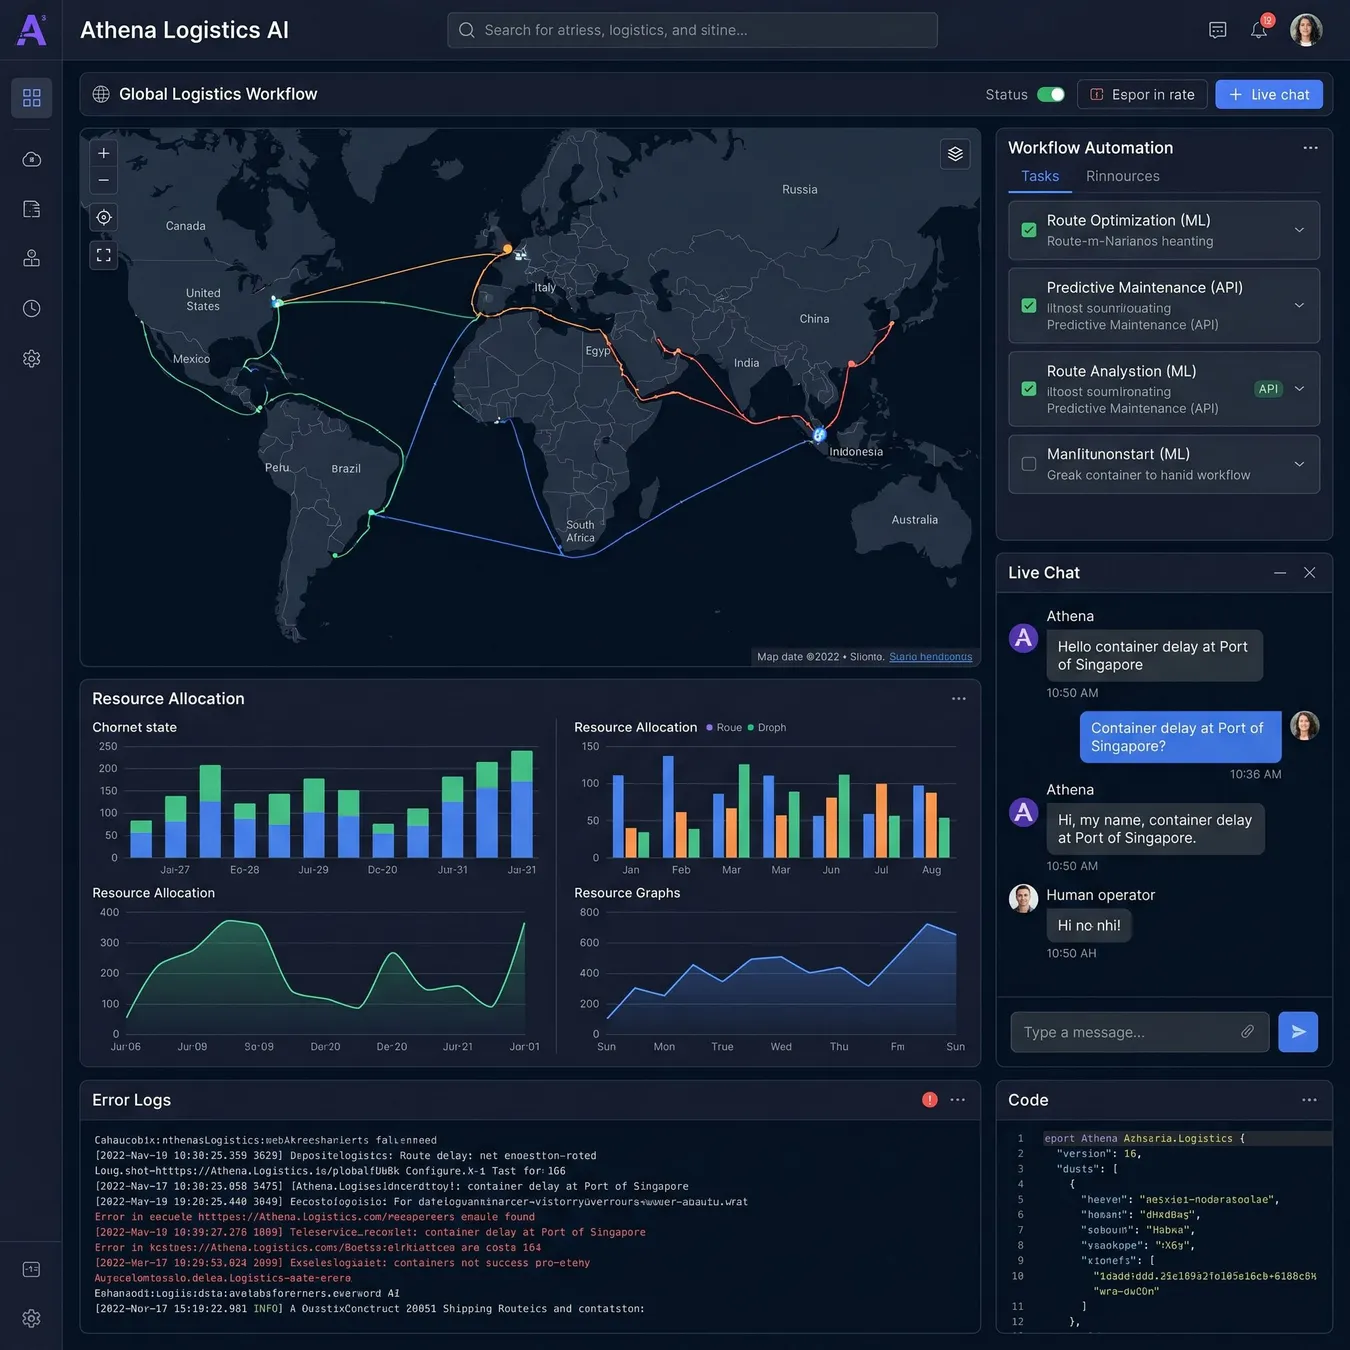Switch to the Rinnources tab
1350x1350 pixels.
pyautogui.click(x=1123, y=176)
